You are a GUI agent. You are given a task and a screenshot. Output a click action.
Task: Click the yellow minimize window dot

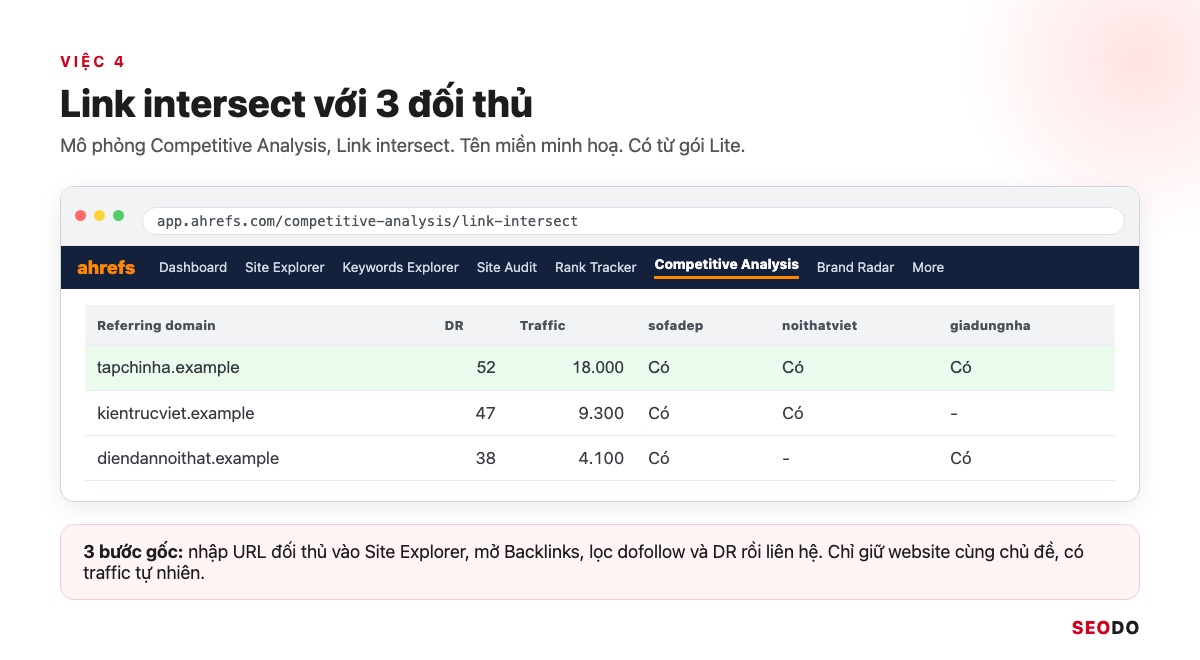click(100, 215)
